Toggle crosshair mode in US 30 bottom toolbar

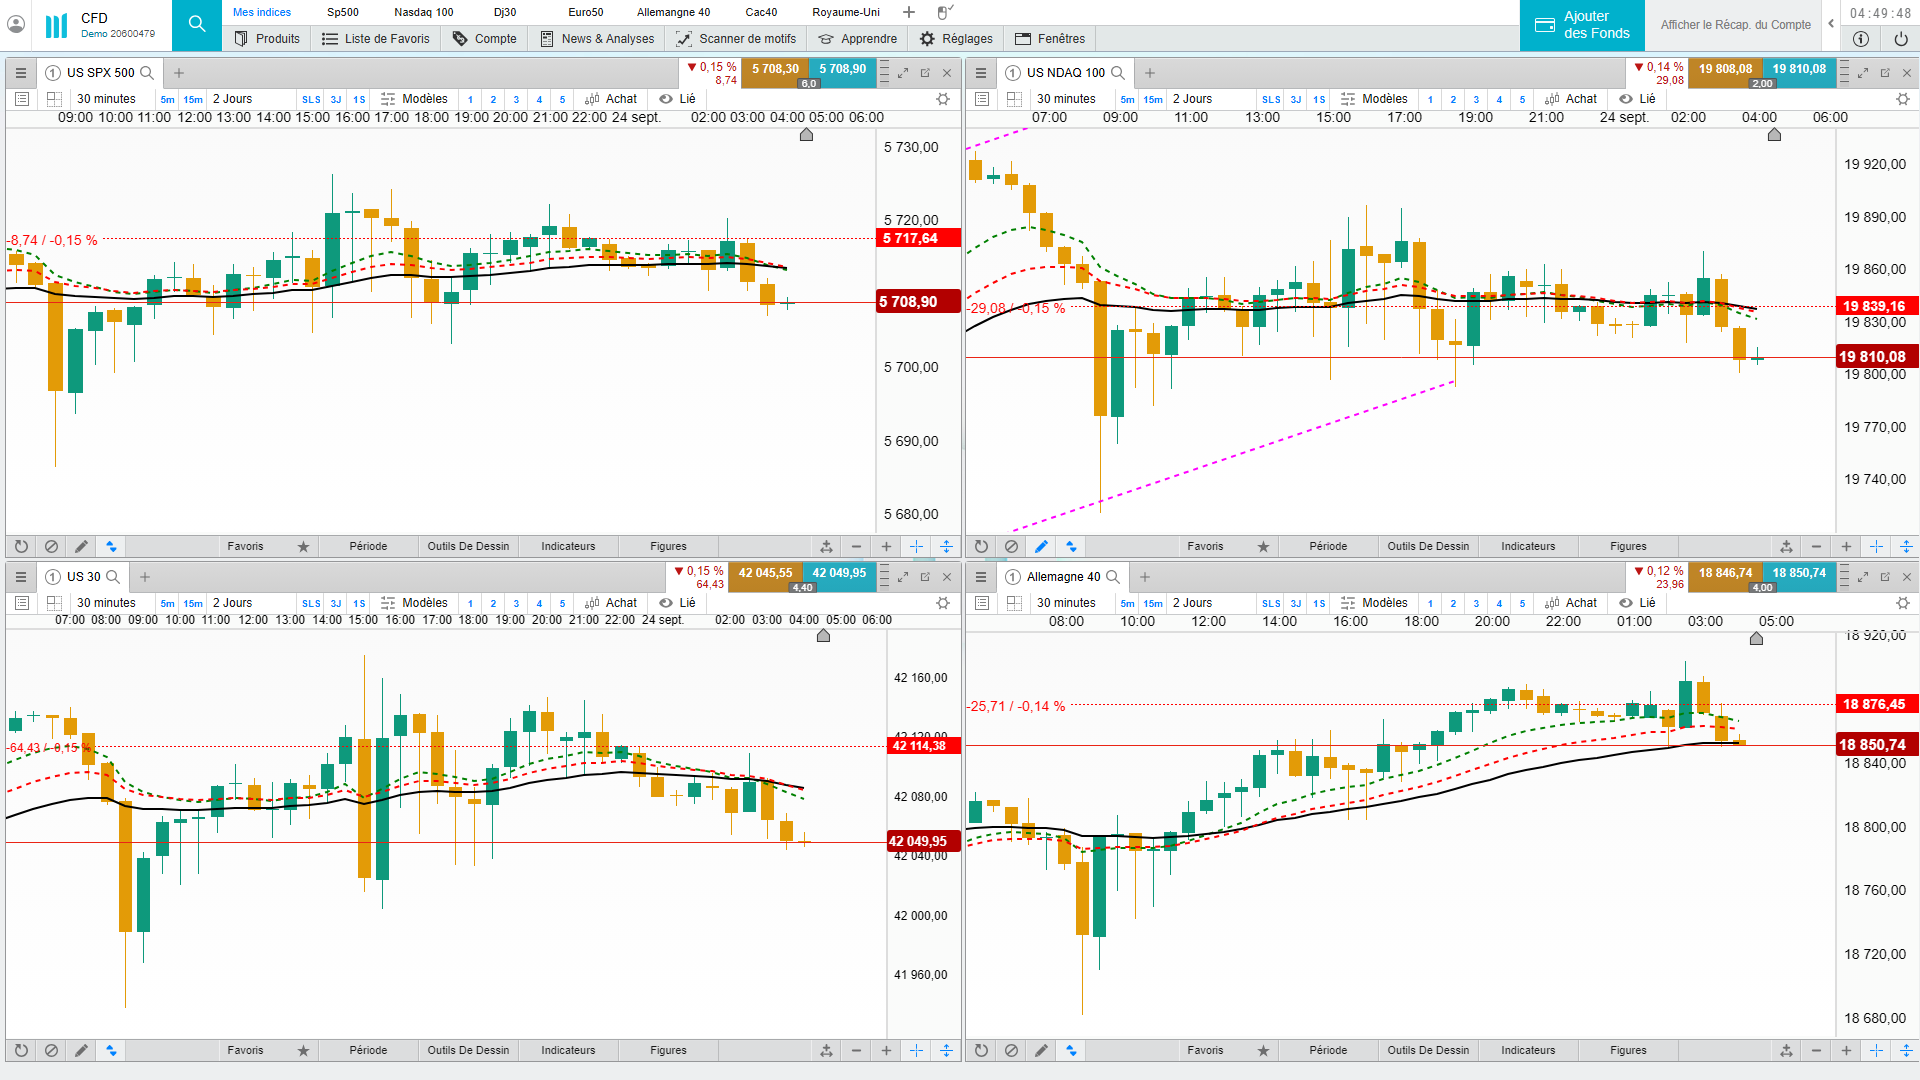(916, 1051)
